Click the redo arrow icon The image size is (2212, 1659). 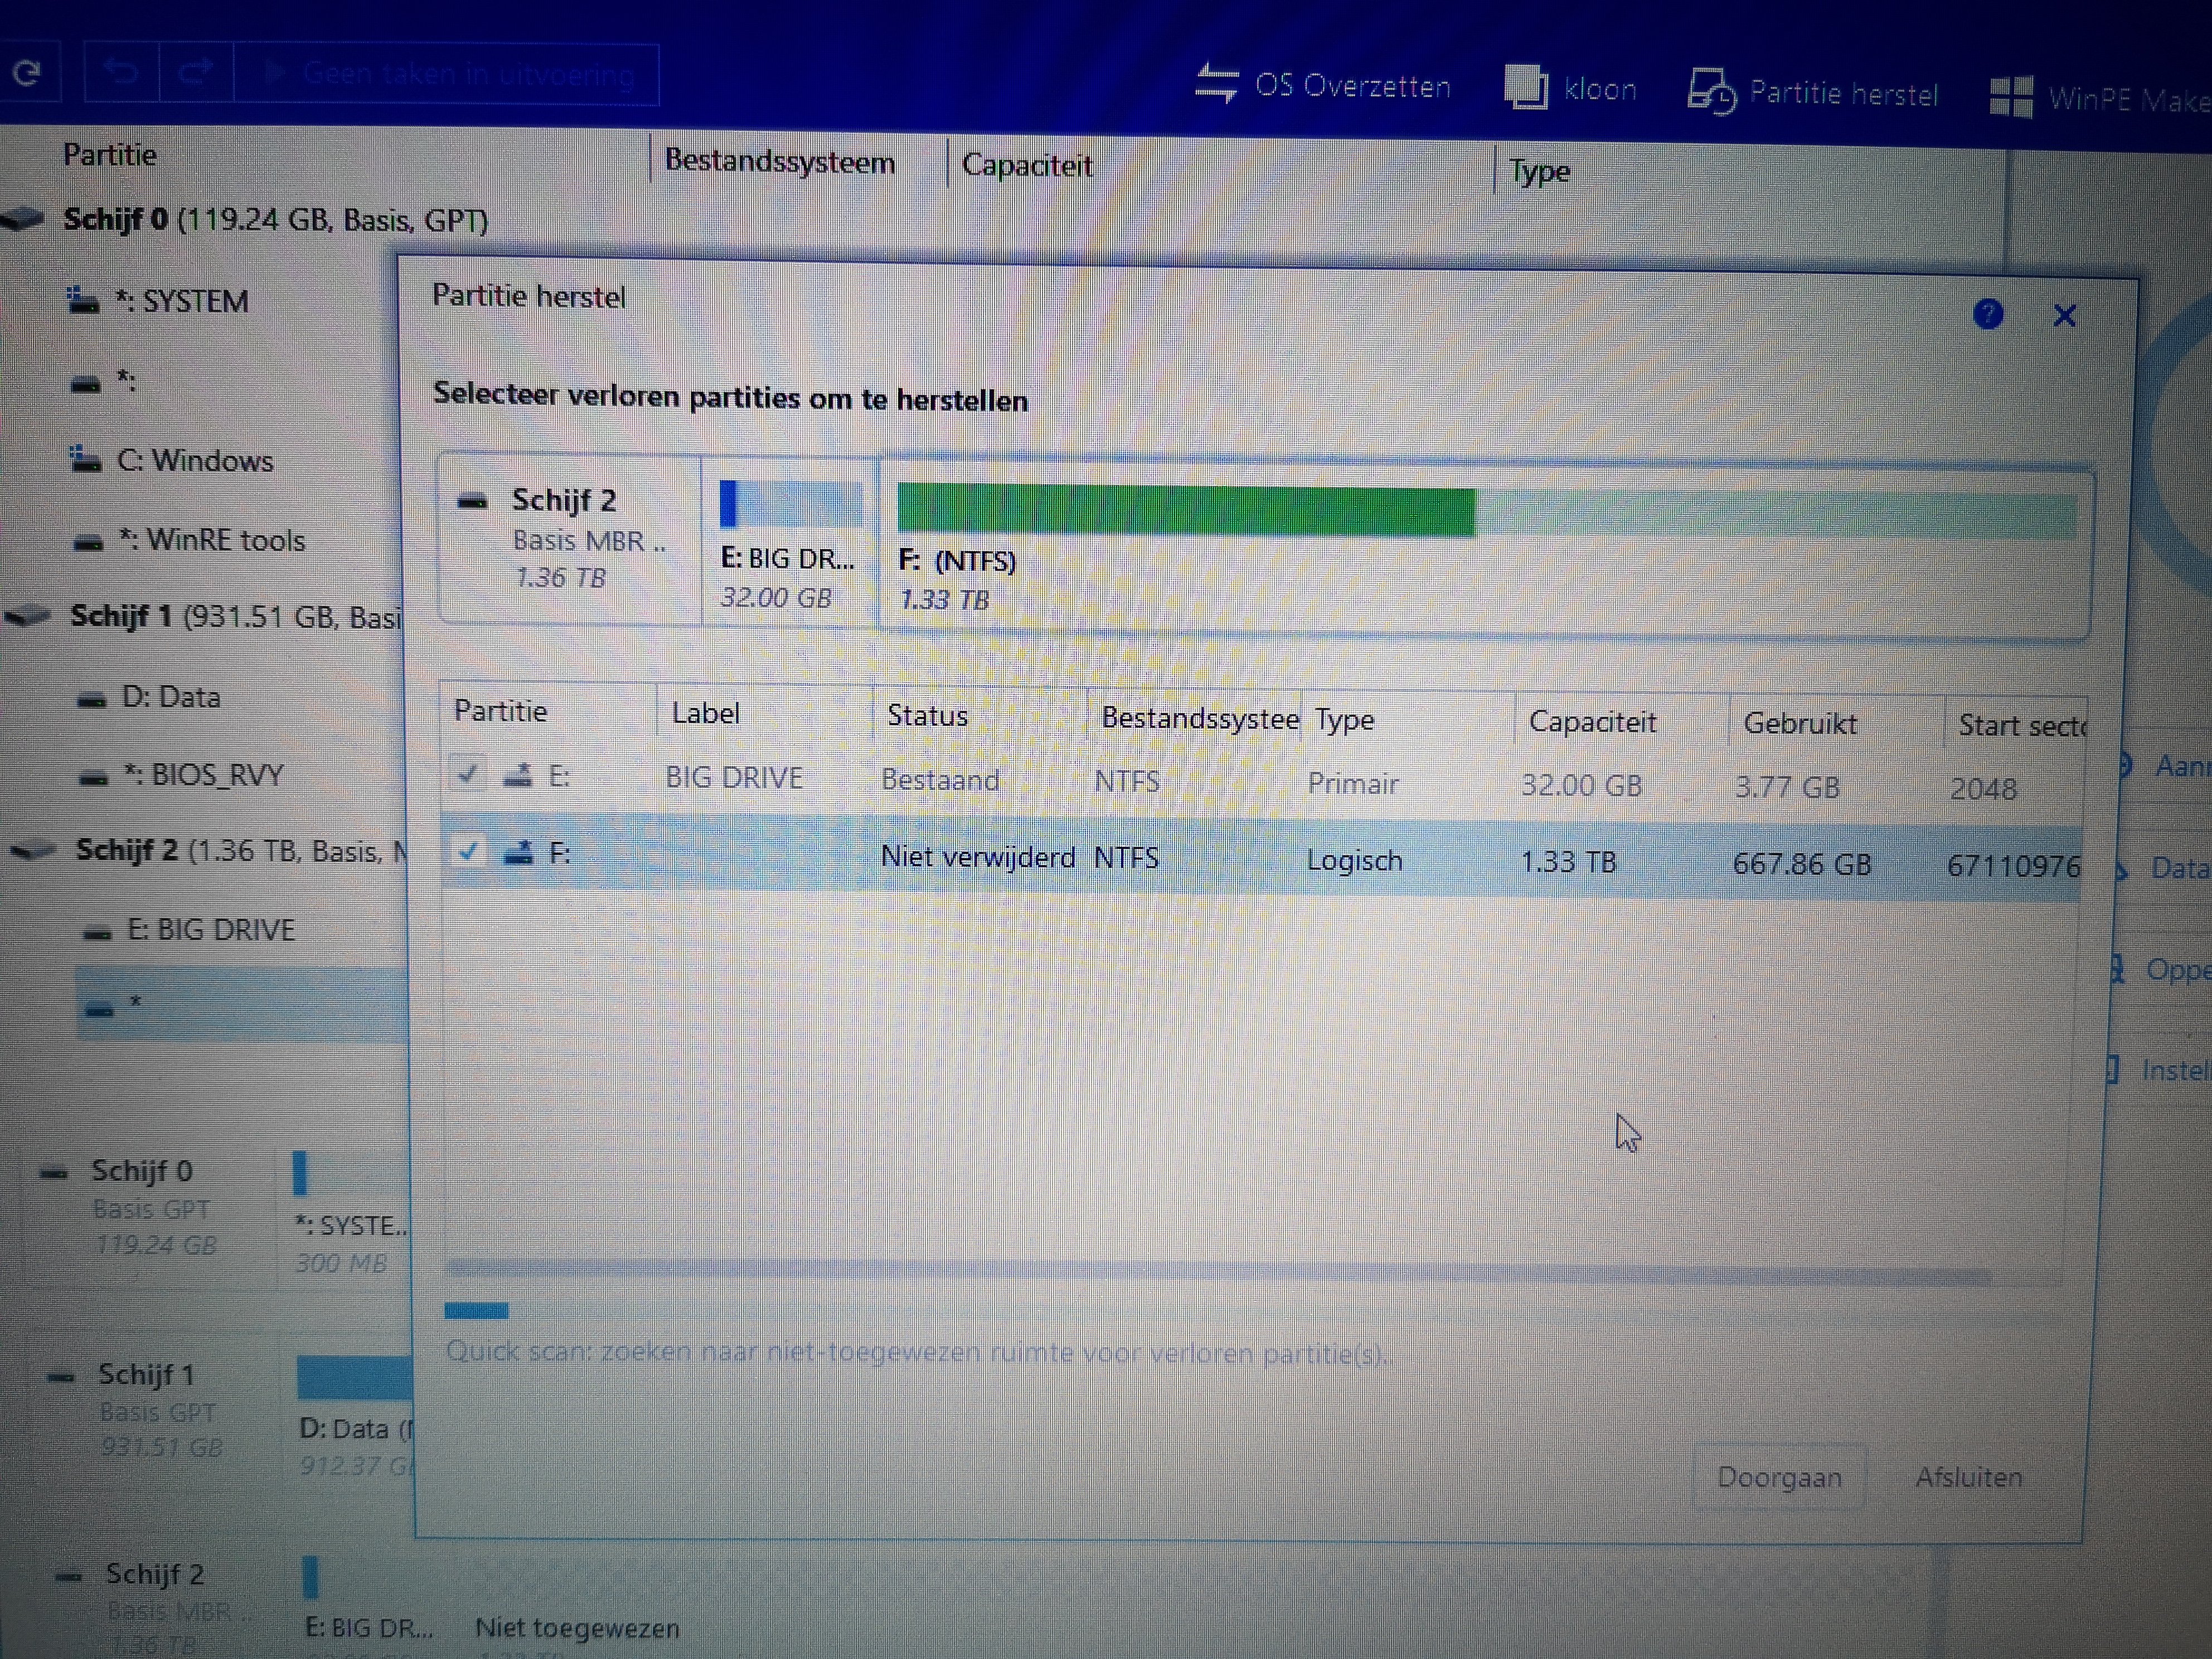pyautogui.click(x=196, y=71)
